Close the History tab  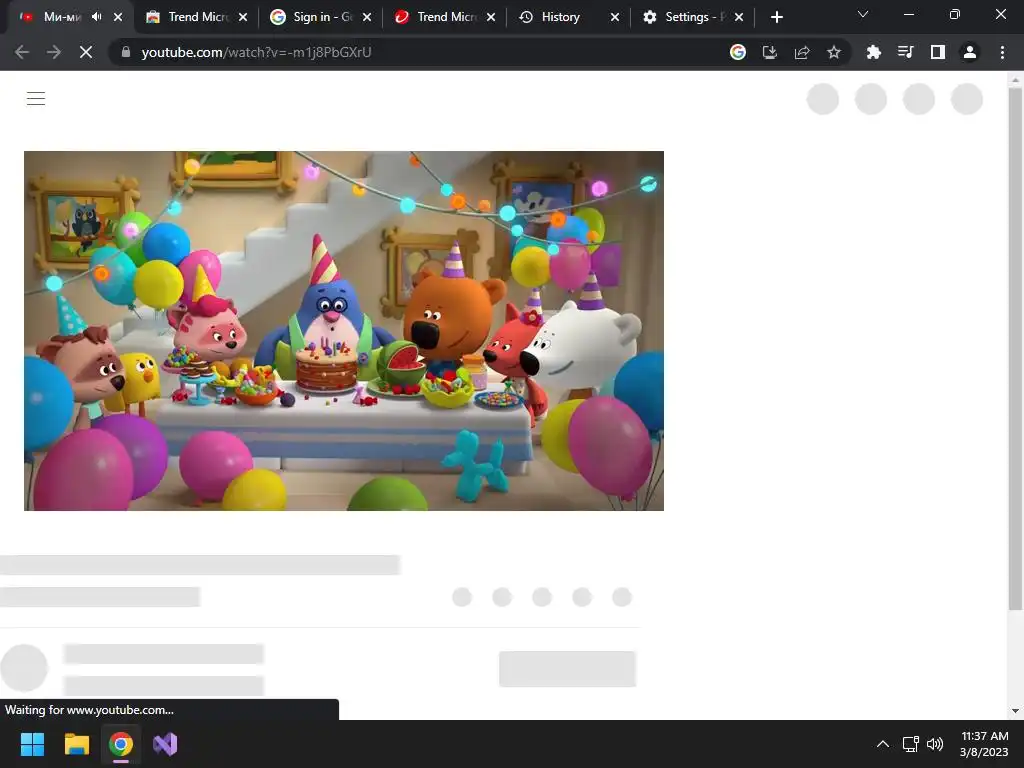(x=615, y=17)
